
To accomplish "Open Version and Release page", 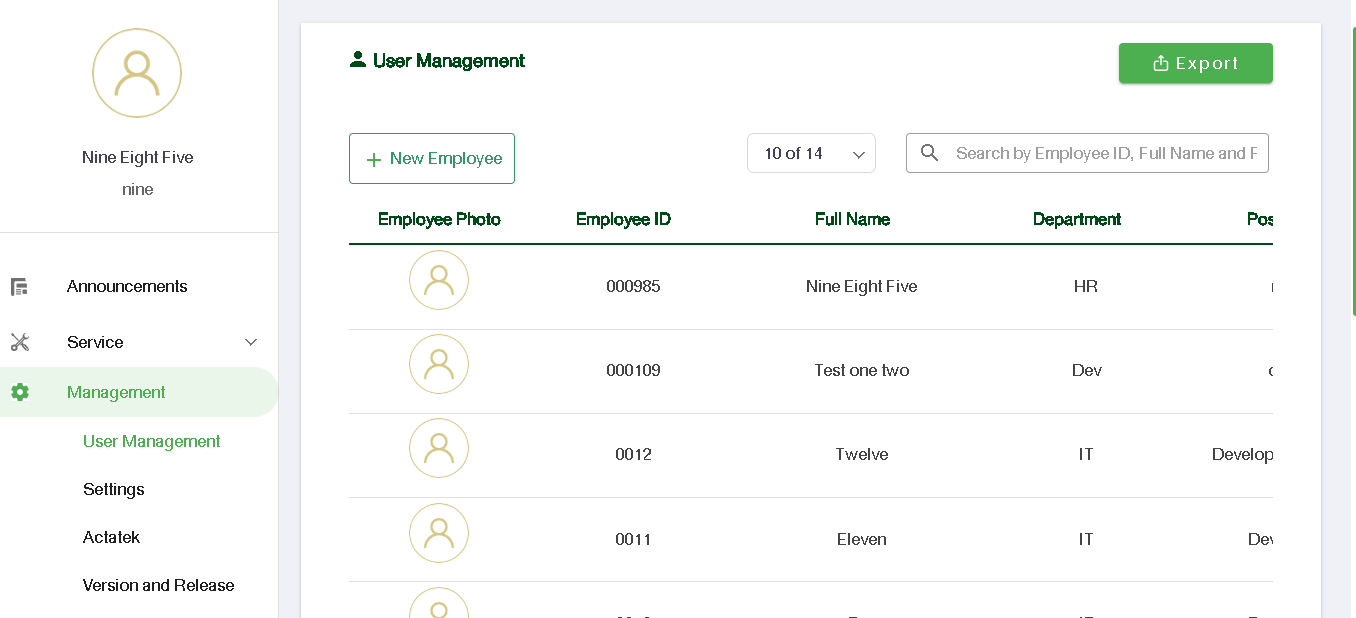I will (158, 585).
